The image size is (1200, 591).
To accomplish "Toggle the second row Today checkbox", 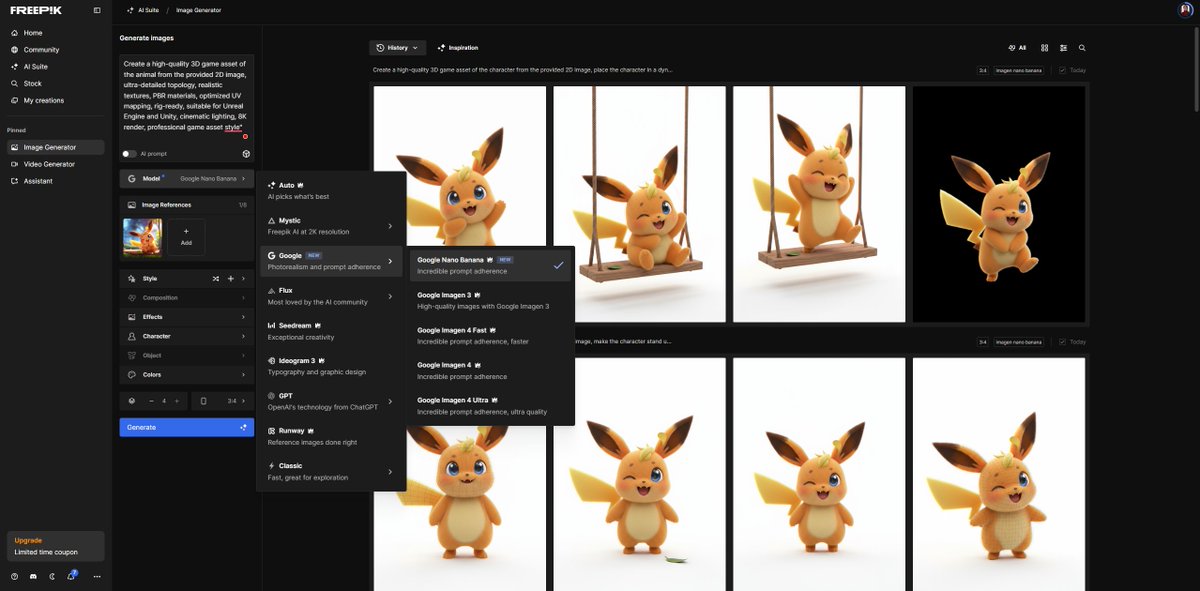I will tap(1062, 341).
